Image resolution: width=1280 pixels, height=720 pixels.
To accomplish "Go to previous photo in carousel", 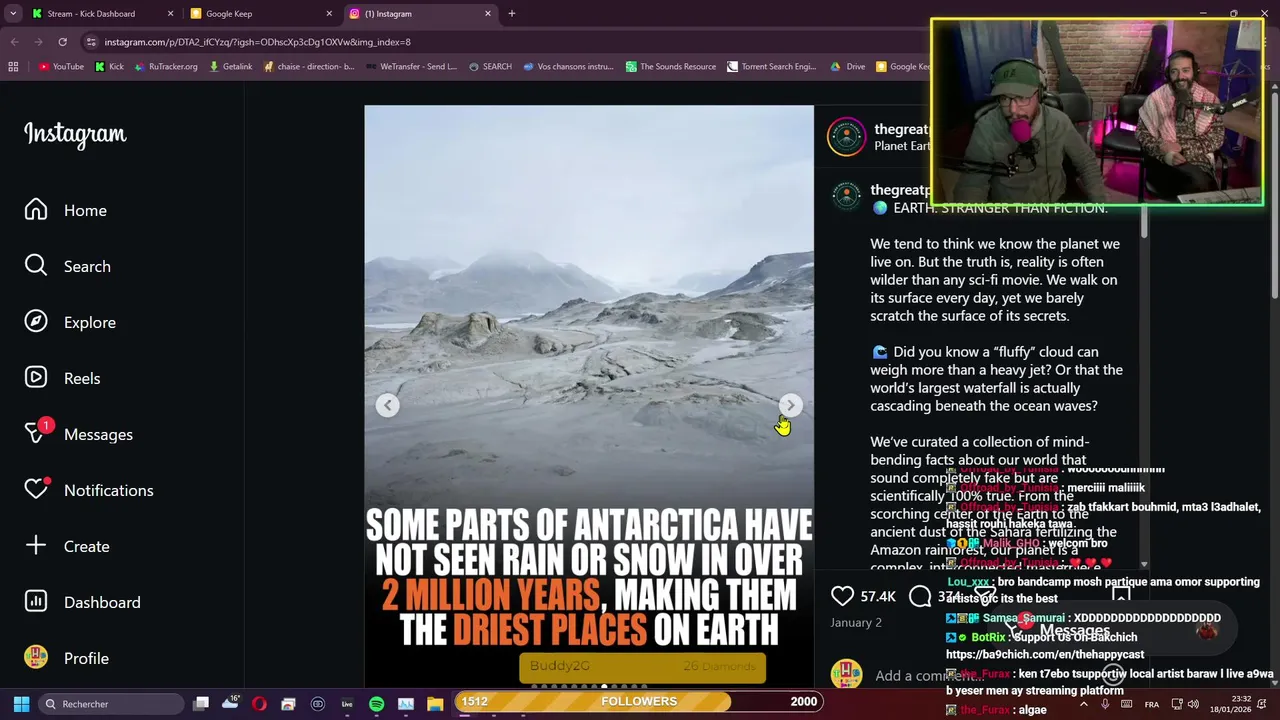I will (387, 405).
